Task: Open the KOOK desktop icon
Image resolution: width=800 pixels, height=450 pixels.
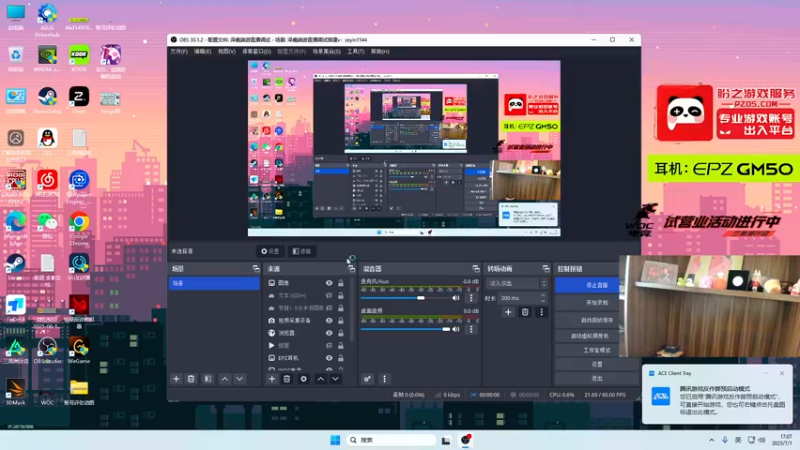Action: click(x=79, y=58)
